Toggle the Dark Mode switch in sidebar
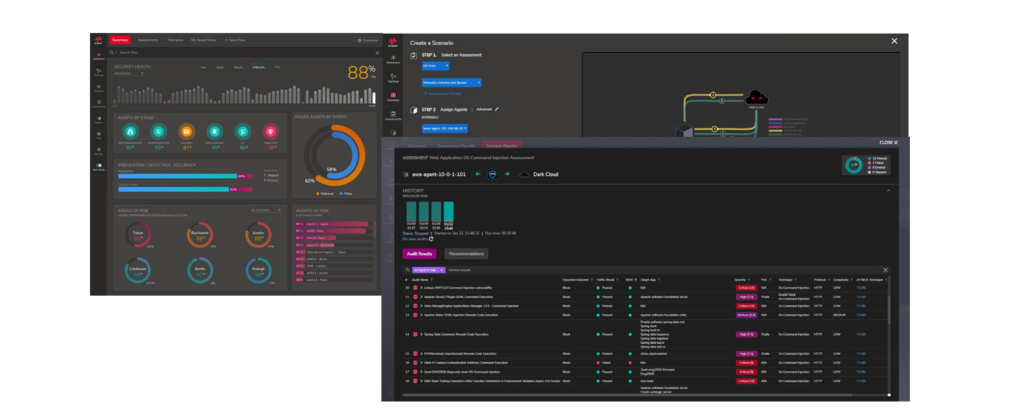Image resolution: width=1024 pixels, height=418 pixels. (x=99, y=167)
